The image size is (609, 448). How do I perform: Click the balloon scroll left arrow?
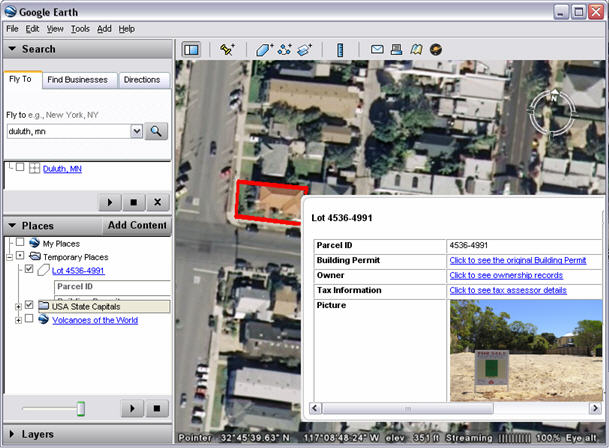[x=315, y=408]
